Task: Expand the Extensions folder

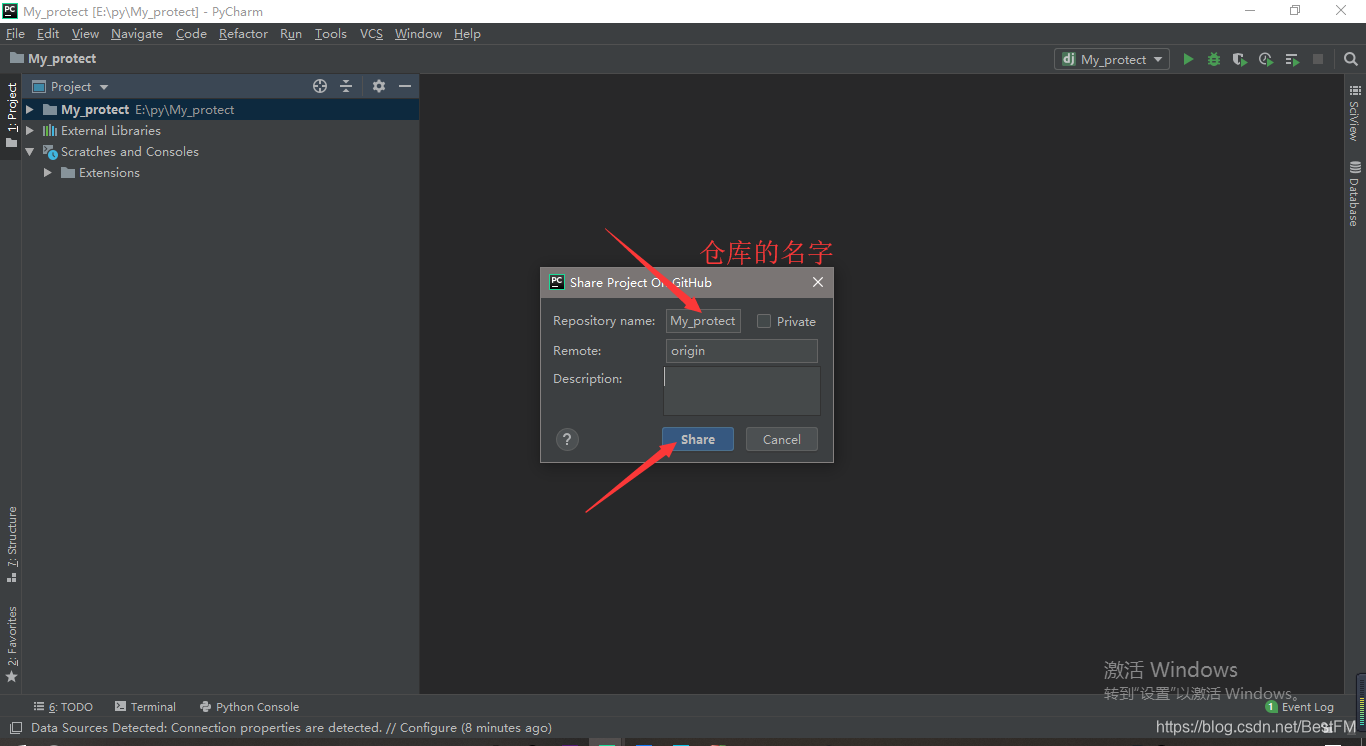Action: [x=48, y=173]
